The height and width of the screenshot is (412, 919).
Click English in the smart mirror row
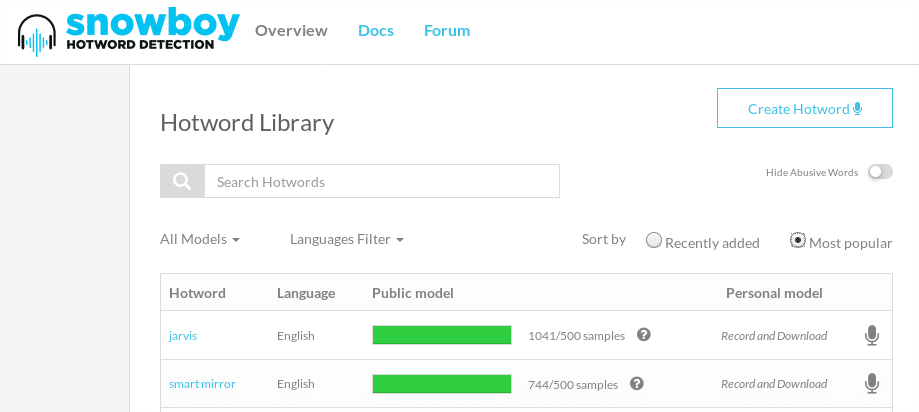(x=296, y=384)
